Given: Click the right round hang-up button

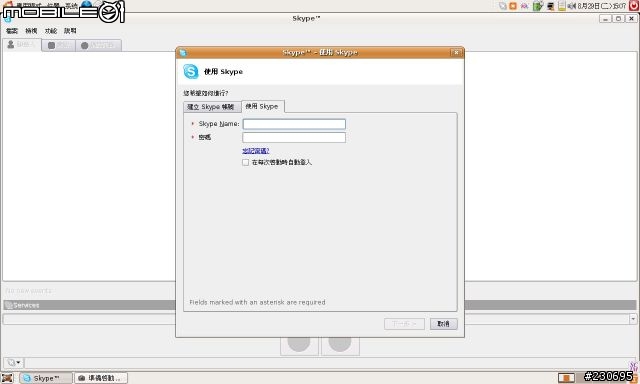Looking at the screenshot, I should click(x=340, y=343).
